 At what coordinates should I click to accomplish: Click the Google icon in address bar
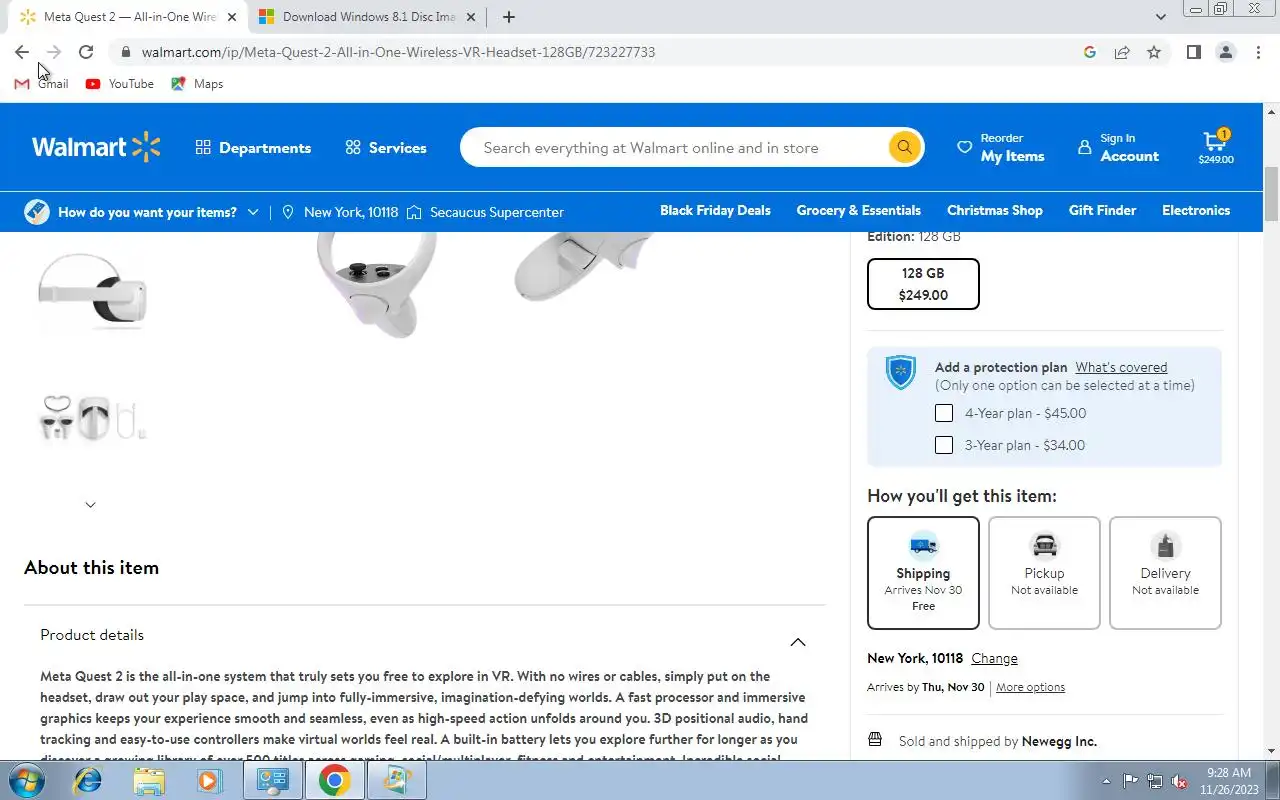tap(1090, 52)
